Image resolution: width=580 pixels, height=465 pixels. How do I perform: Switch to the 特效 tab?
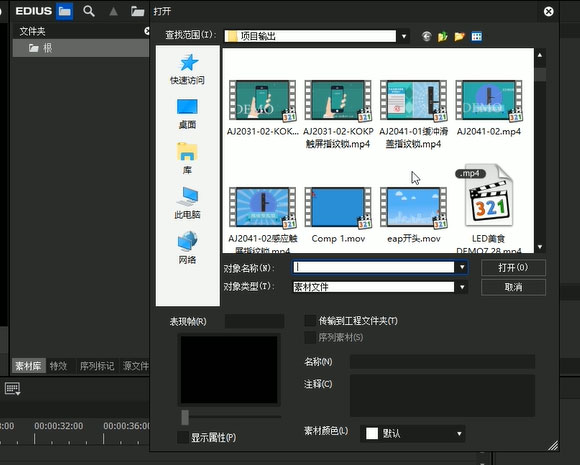58,366
